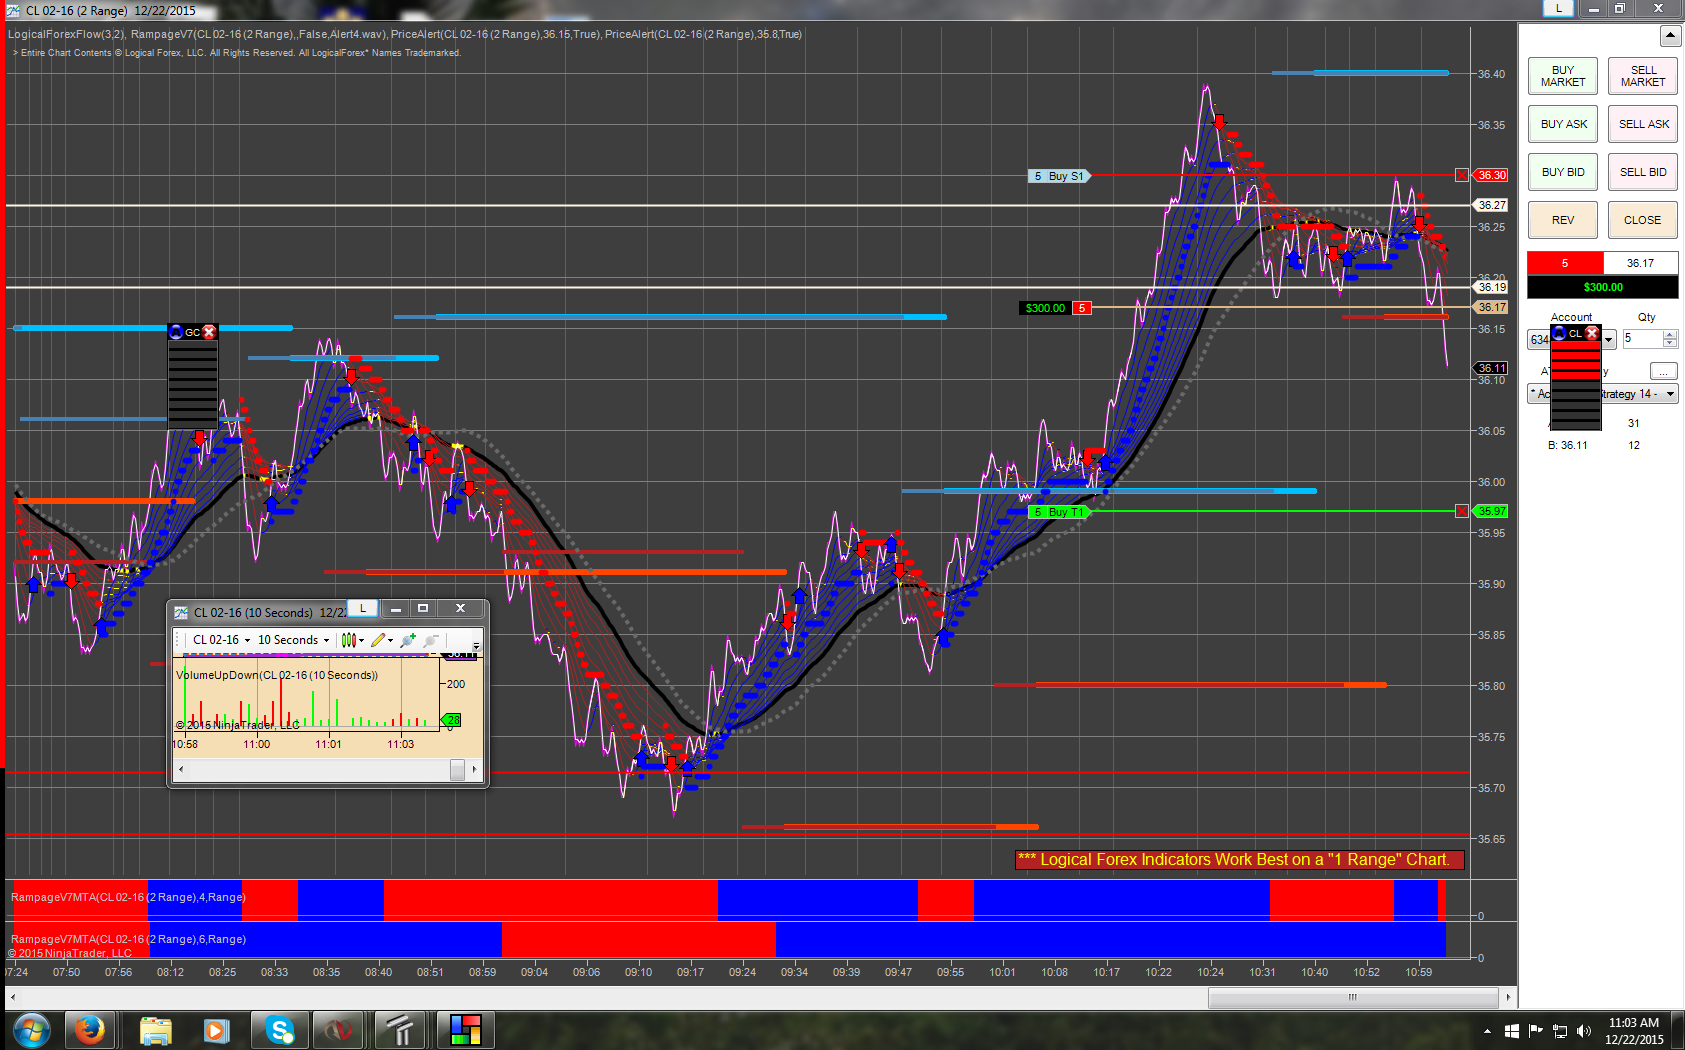Click the SELL ASK button
This screenshot has width=1685, height=1050.
click(1643, 124)
